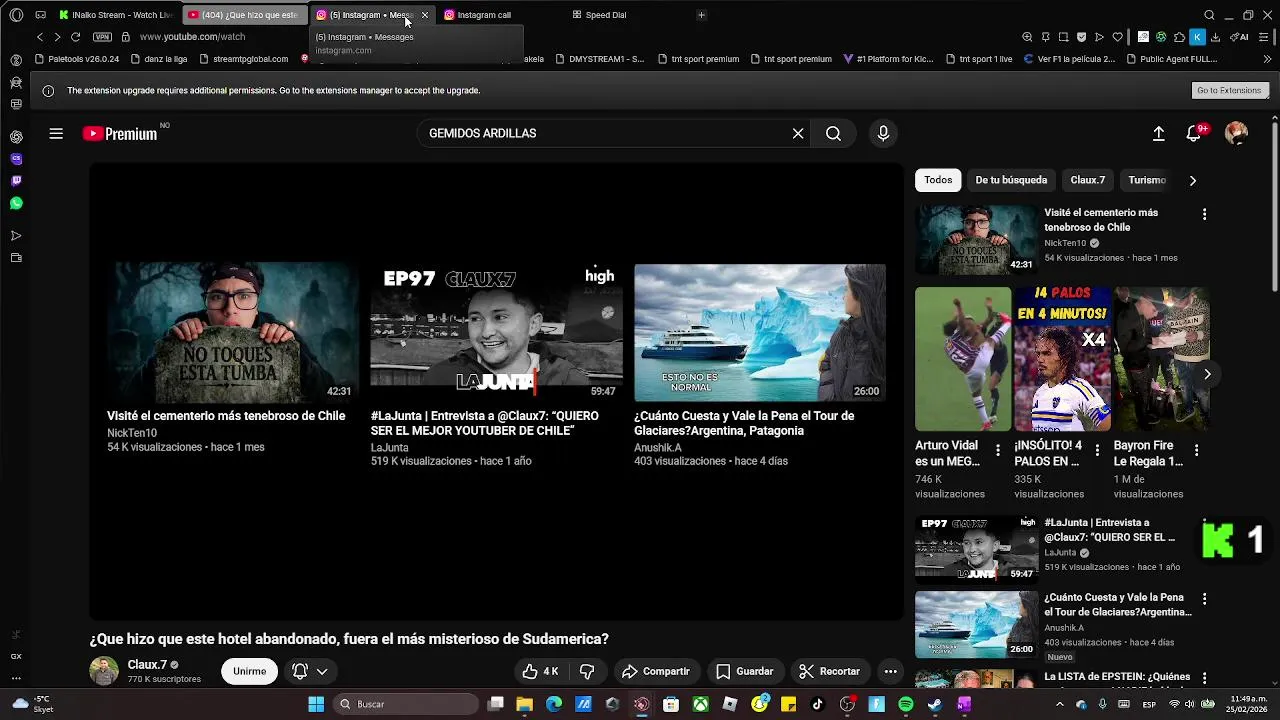Open Twitch in the Opera sidebar
This screenshot has width=1280, height=720.
pos(16,181)
